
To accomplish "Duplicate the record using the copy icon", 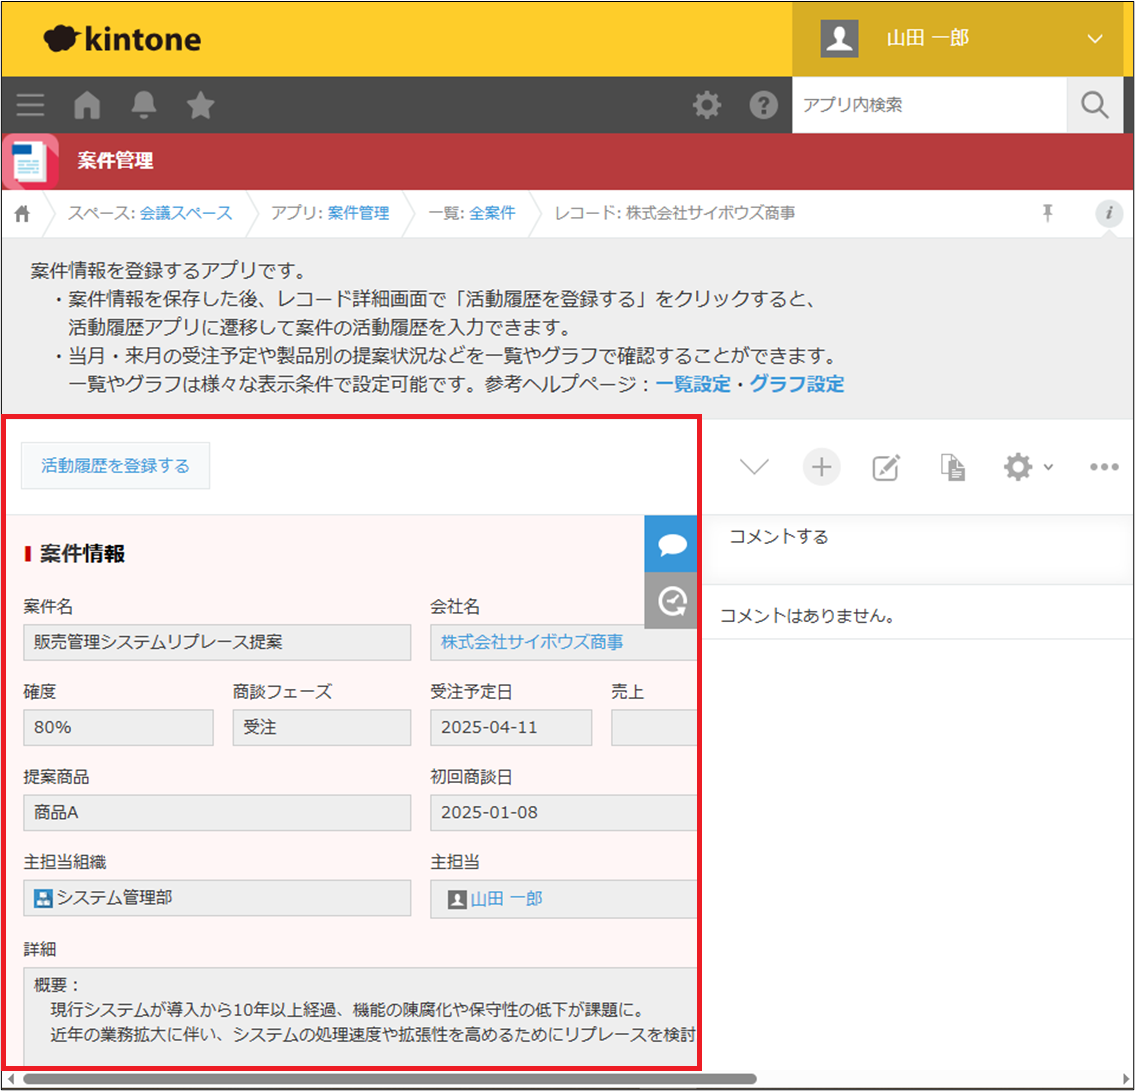I will [952, 467].
